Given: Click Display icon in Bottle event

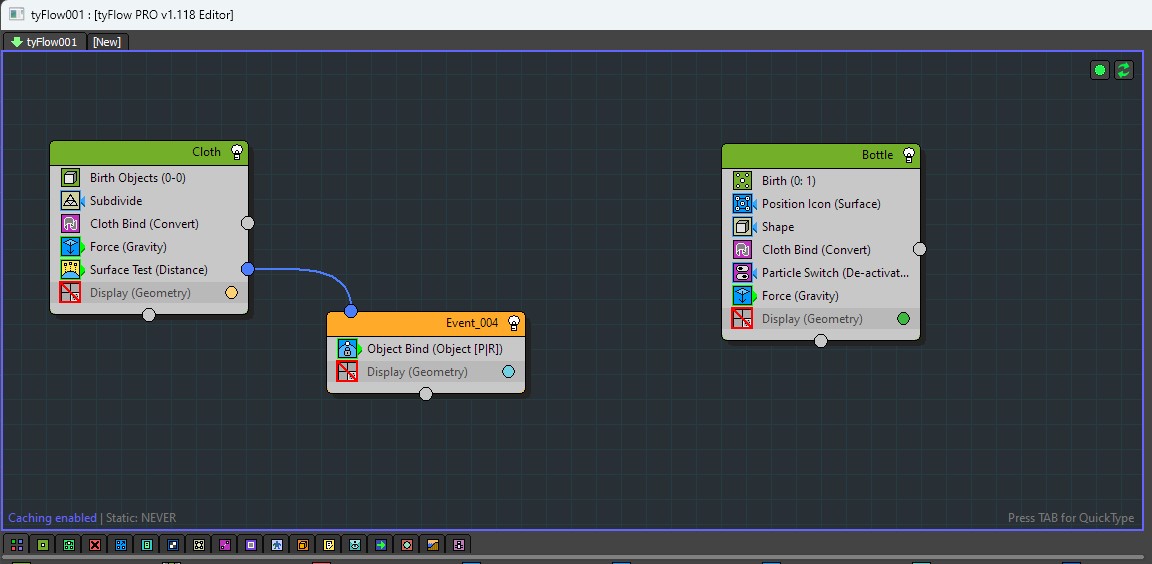Looking at the screenshot, I should pos(743,319).
